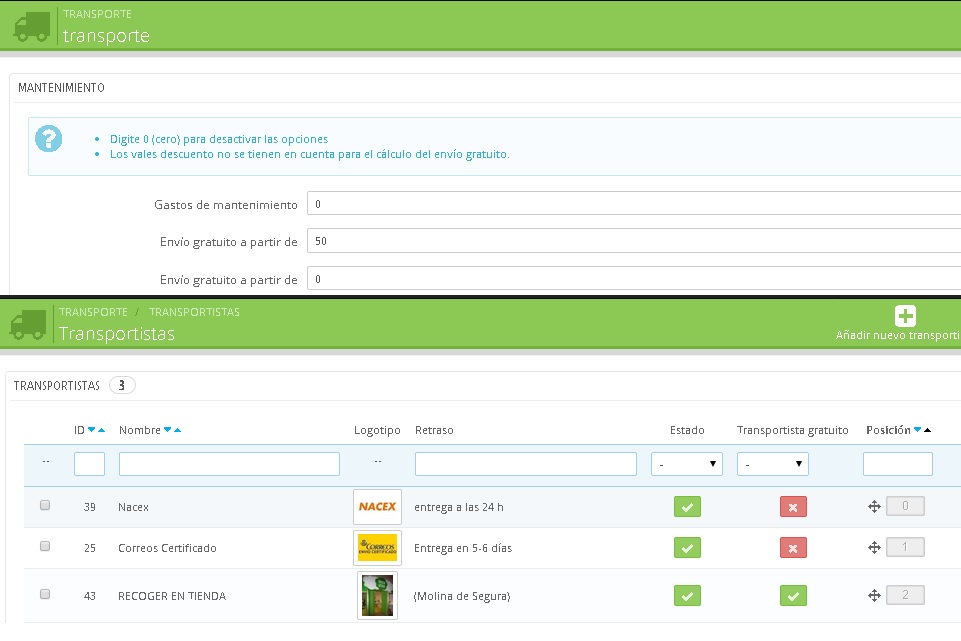Toggle Nacex Estado green checkmark
This screenshot has width=961, height=641.
[687, 507]
